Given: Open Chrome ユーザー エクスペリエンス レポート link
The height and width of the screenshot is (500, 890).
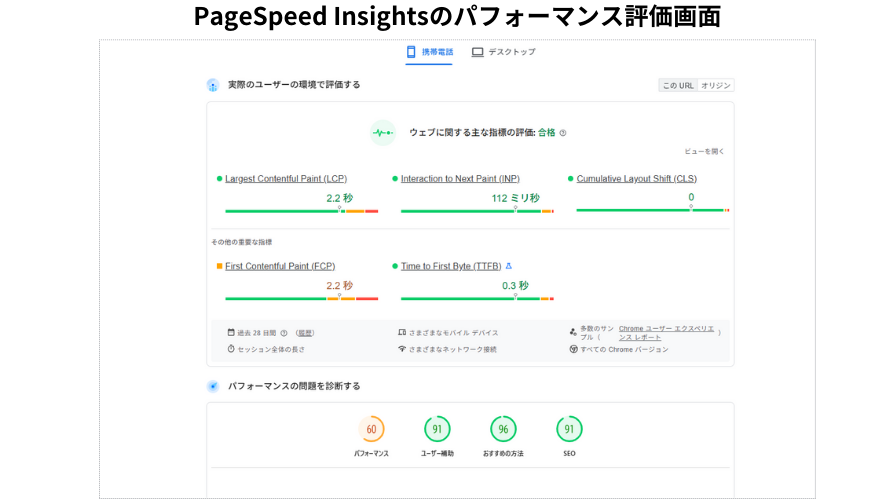Looking at the screenshot, I should [666, 333].
